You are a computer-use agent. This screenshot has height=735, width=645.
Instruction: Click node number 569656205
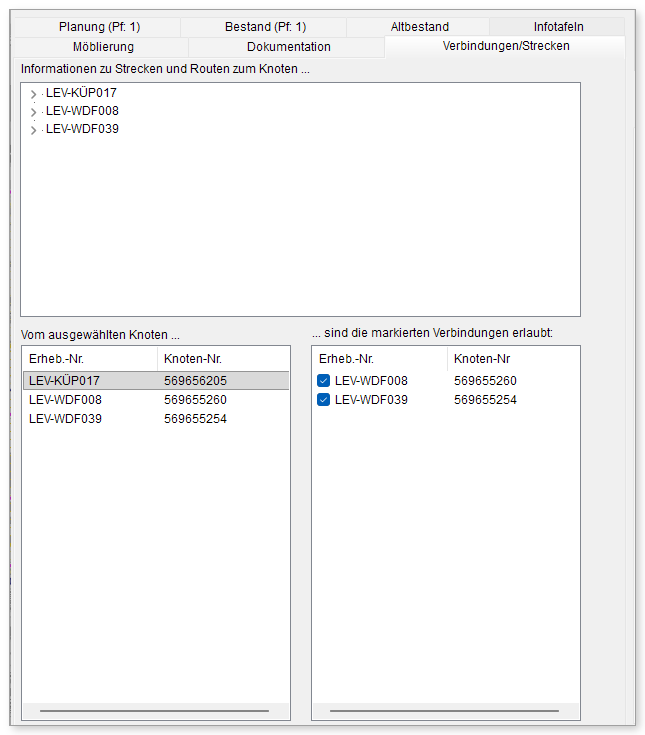click(x=195, y=381)
